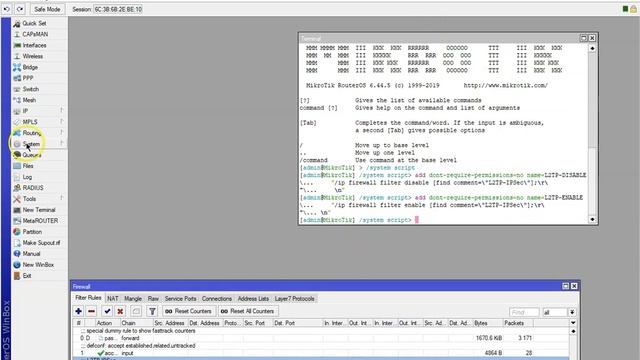Image resolution: width=640 pixels, height=360 pixels.
Task: Expand the System submenu
Action: pos(39,144)
